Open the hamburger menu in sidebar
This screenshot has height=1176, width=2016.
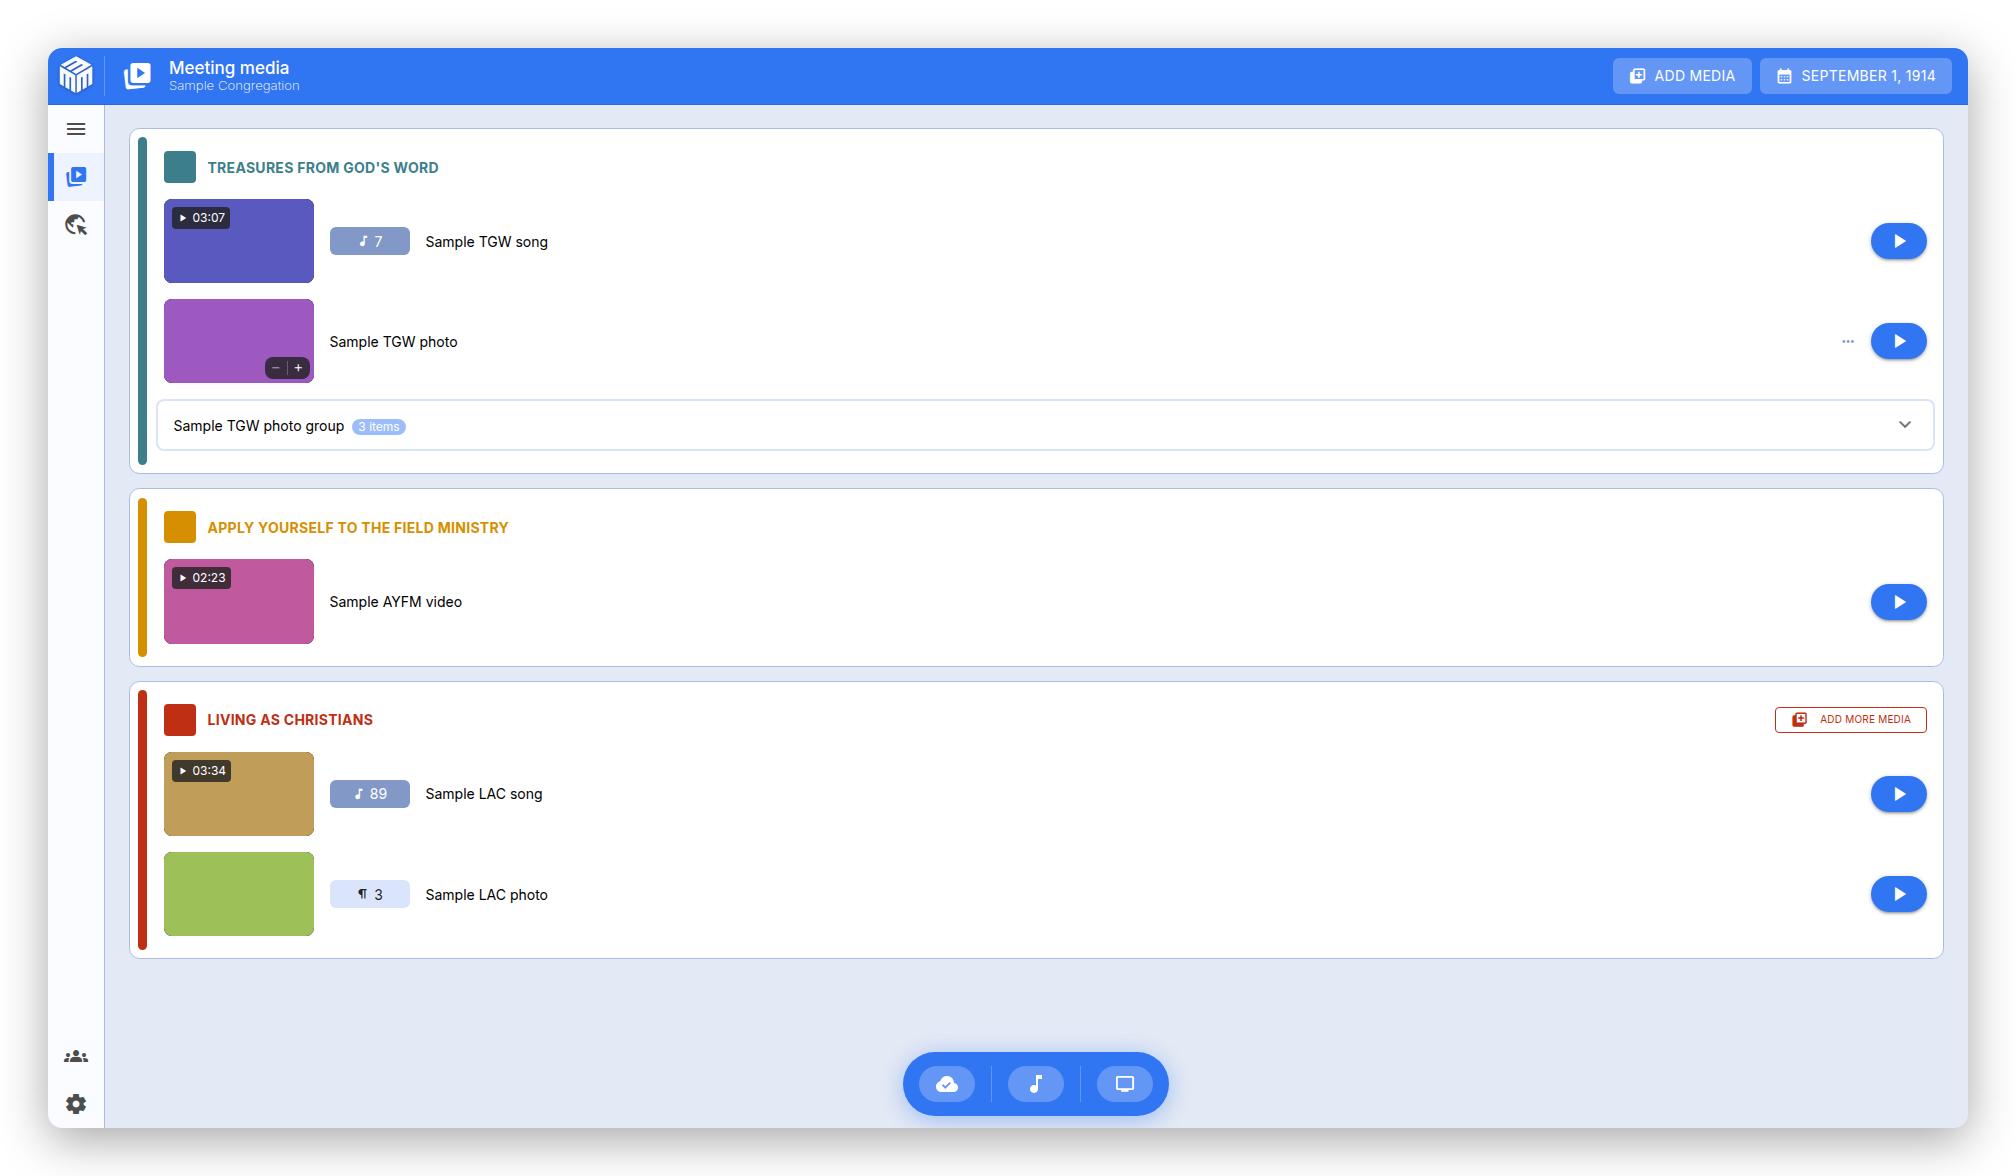point(76,129)
